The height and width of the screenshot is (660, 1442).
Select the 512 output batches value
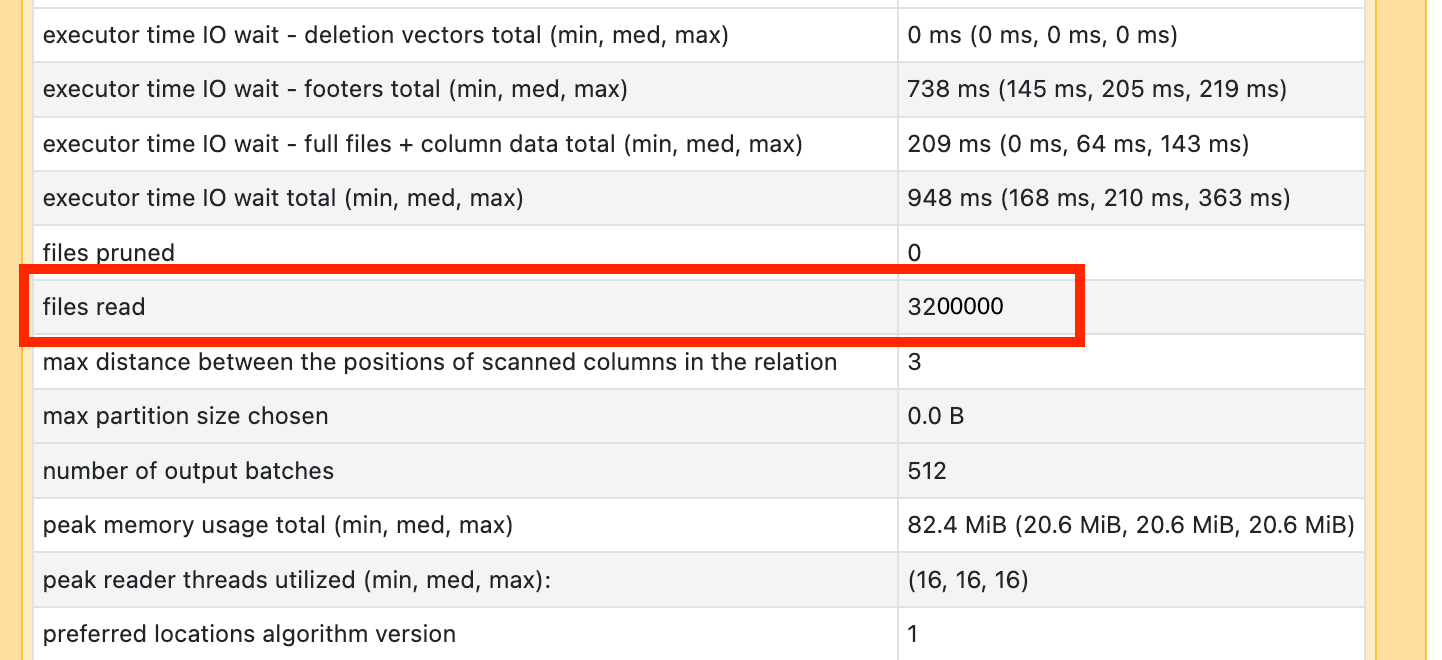927,470
